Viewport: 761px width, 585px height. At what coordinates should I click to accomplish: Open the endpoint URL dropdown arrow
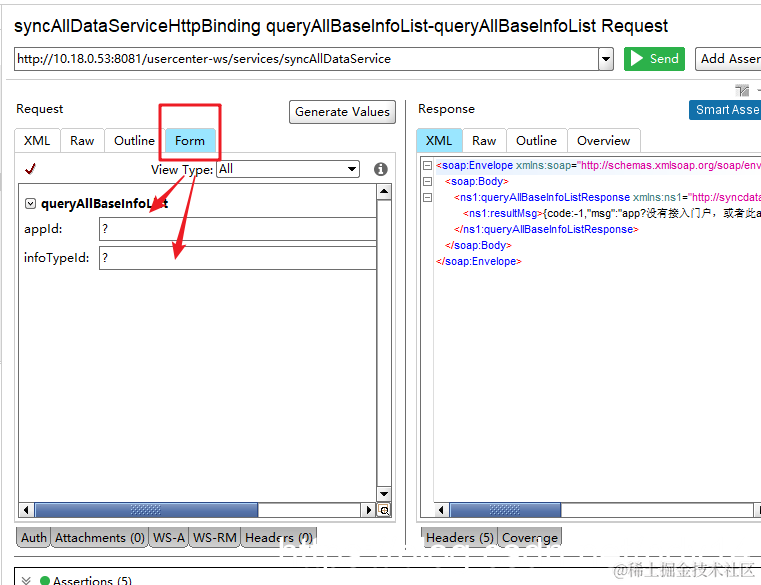pos(605,59)
